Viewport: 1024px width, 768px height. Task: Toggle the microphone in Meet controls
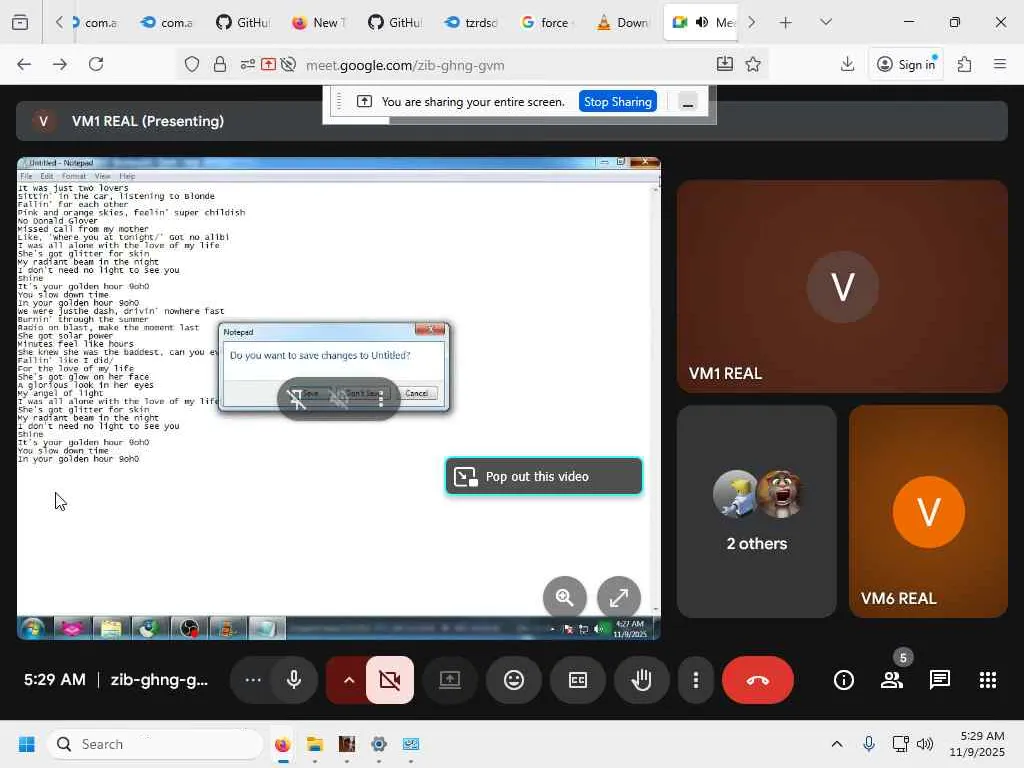pos(294,680)
